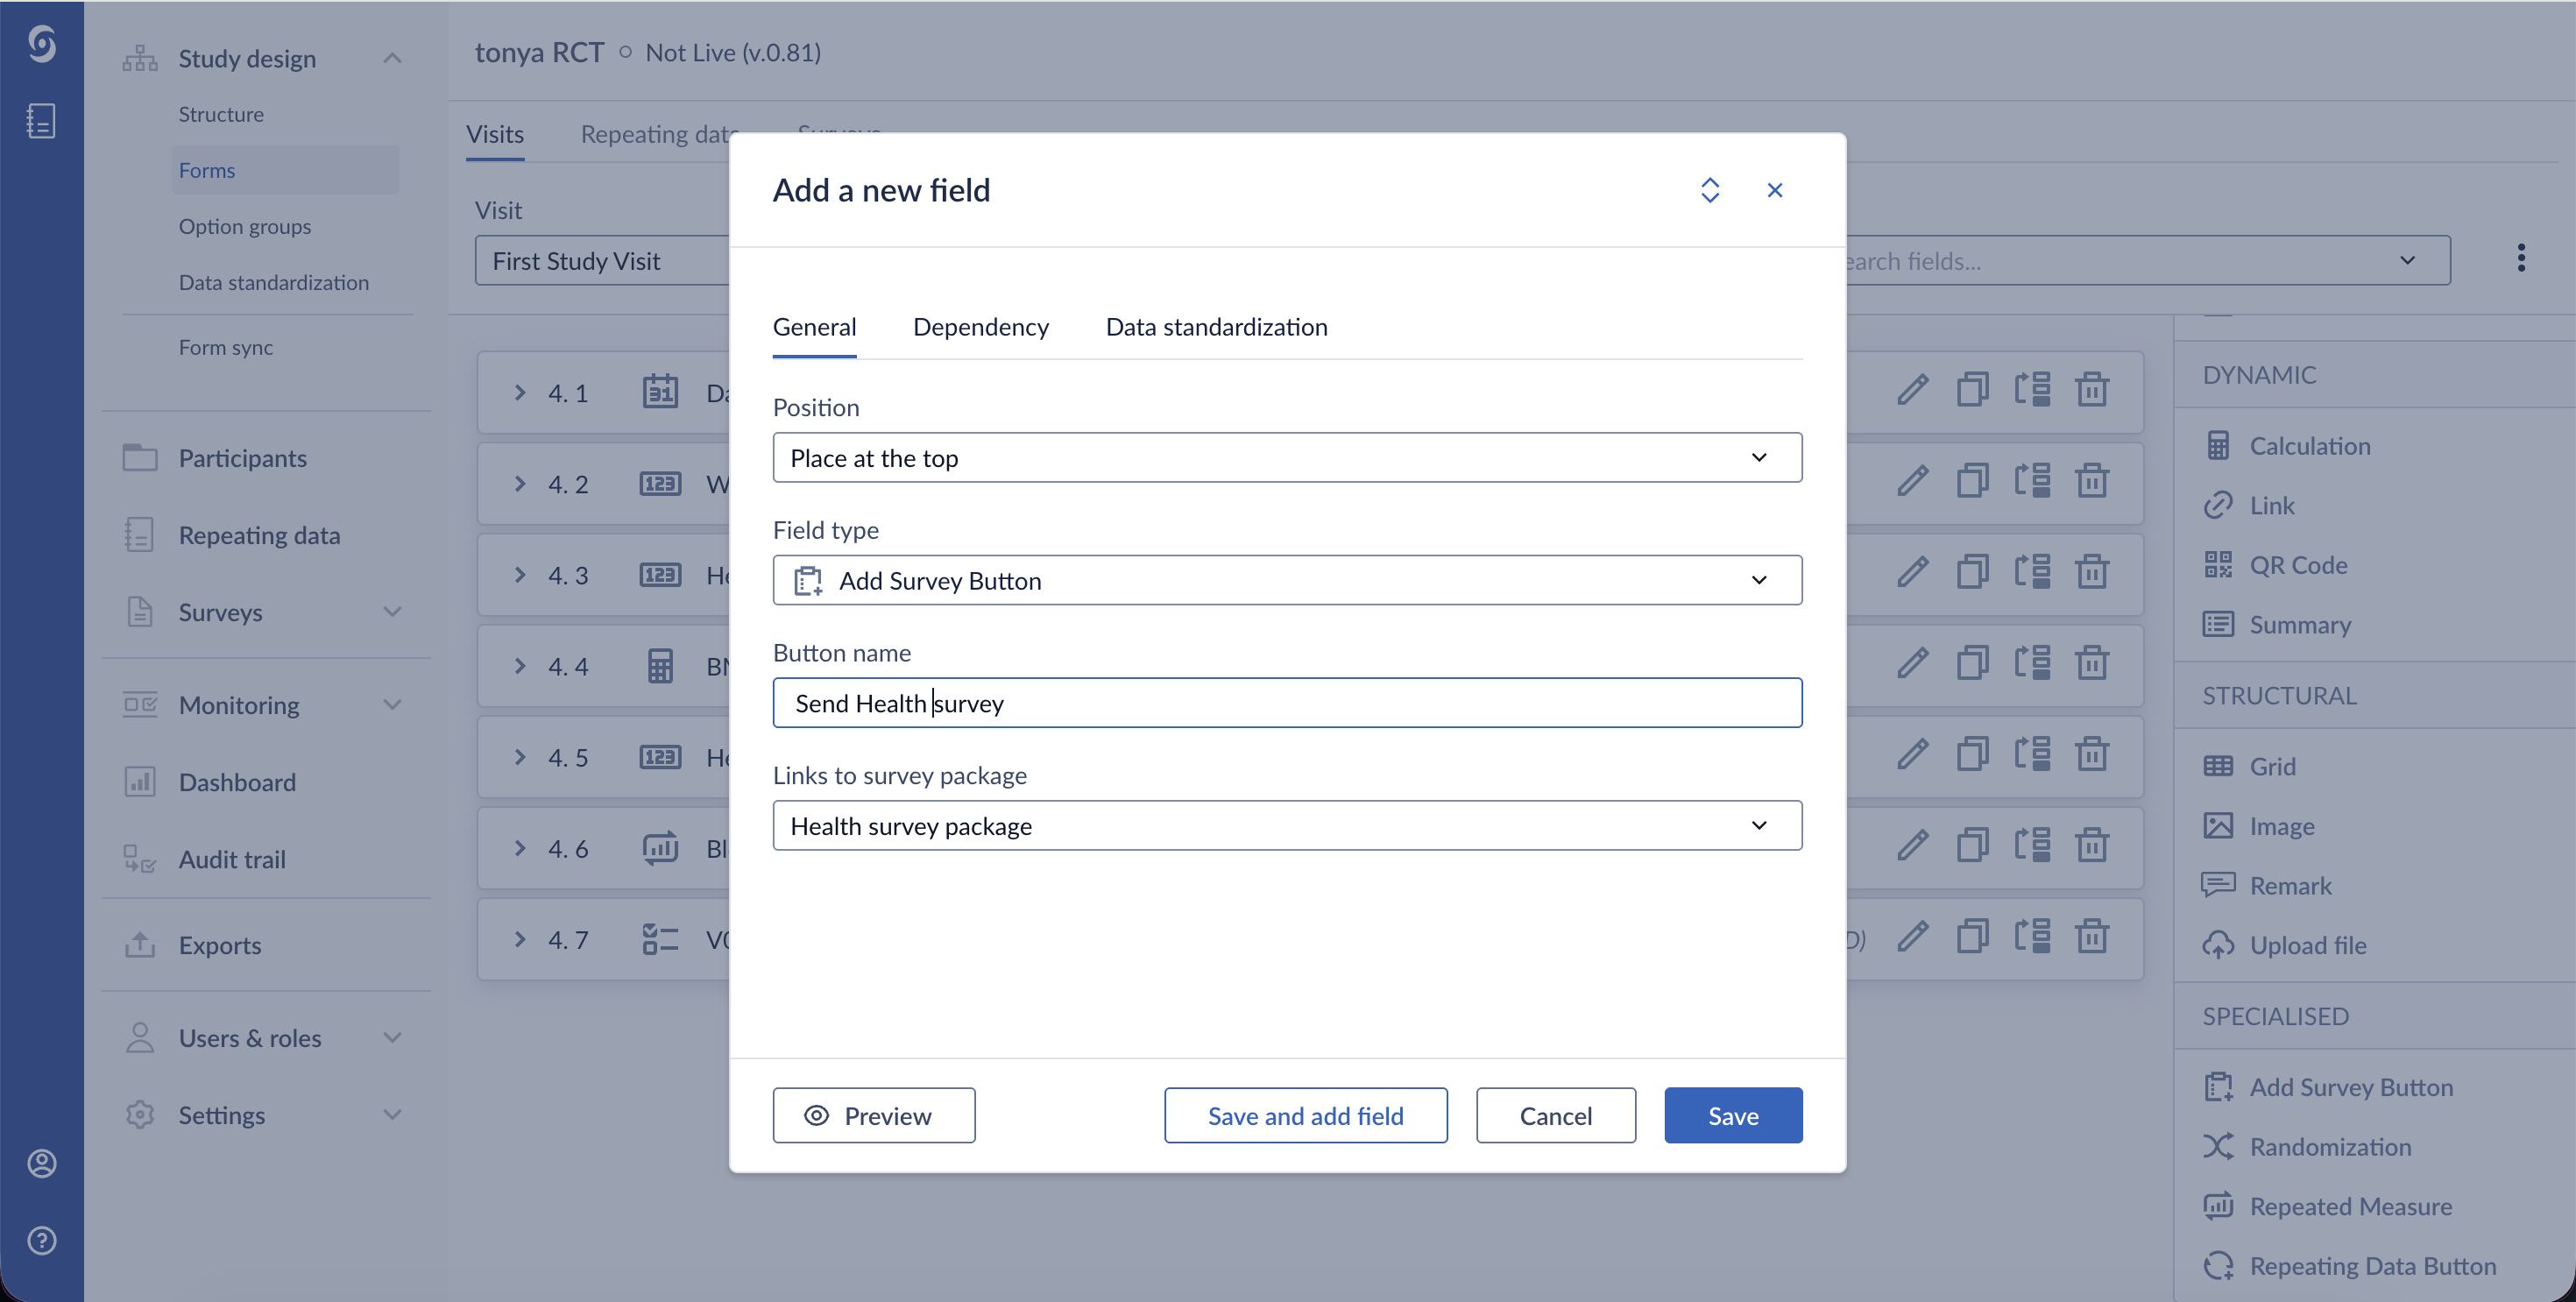The width and height of the screenshot is (2576, 1302).
Task: Open Links to survey package dropdown
Action: [1287, 825]
